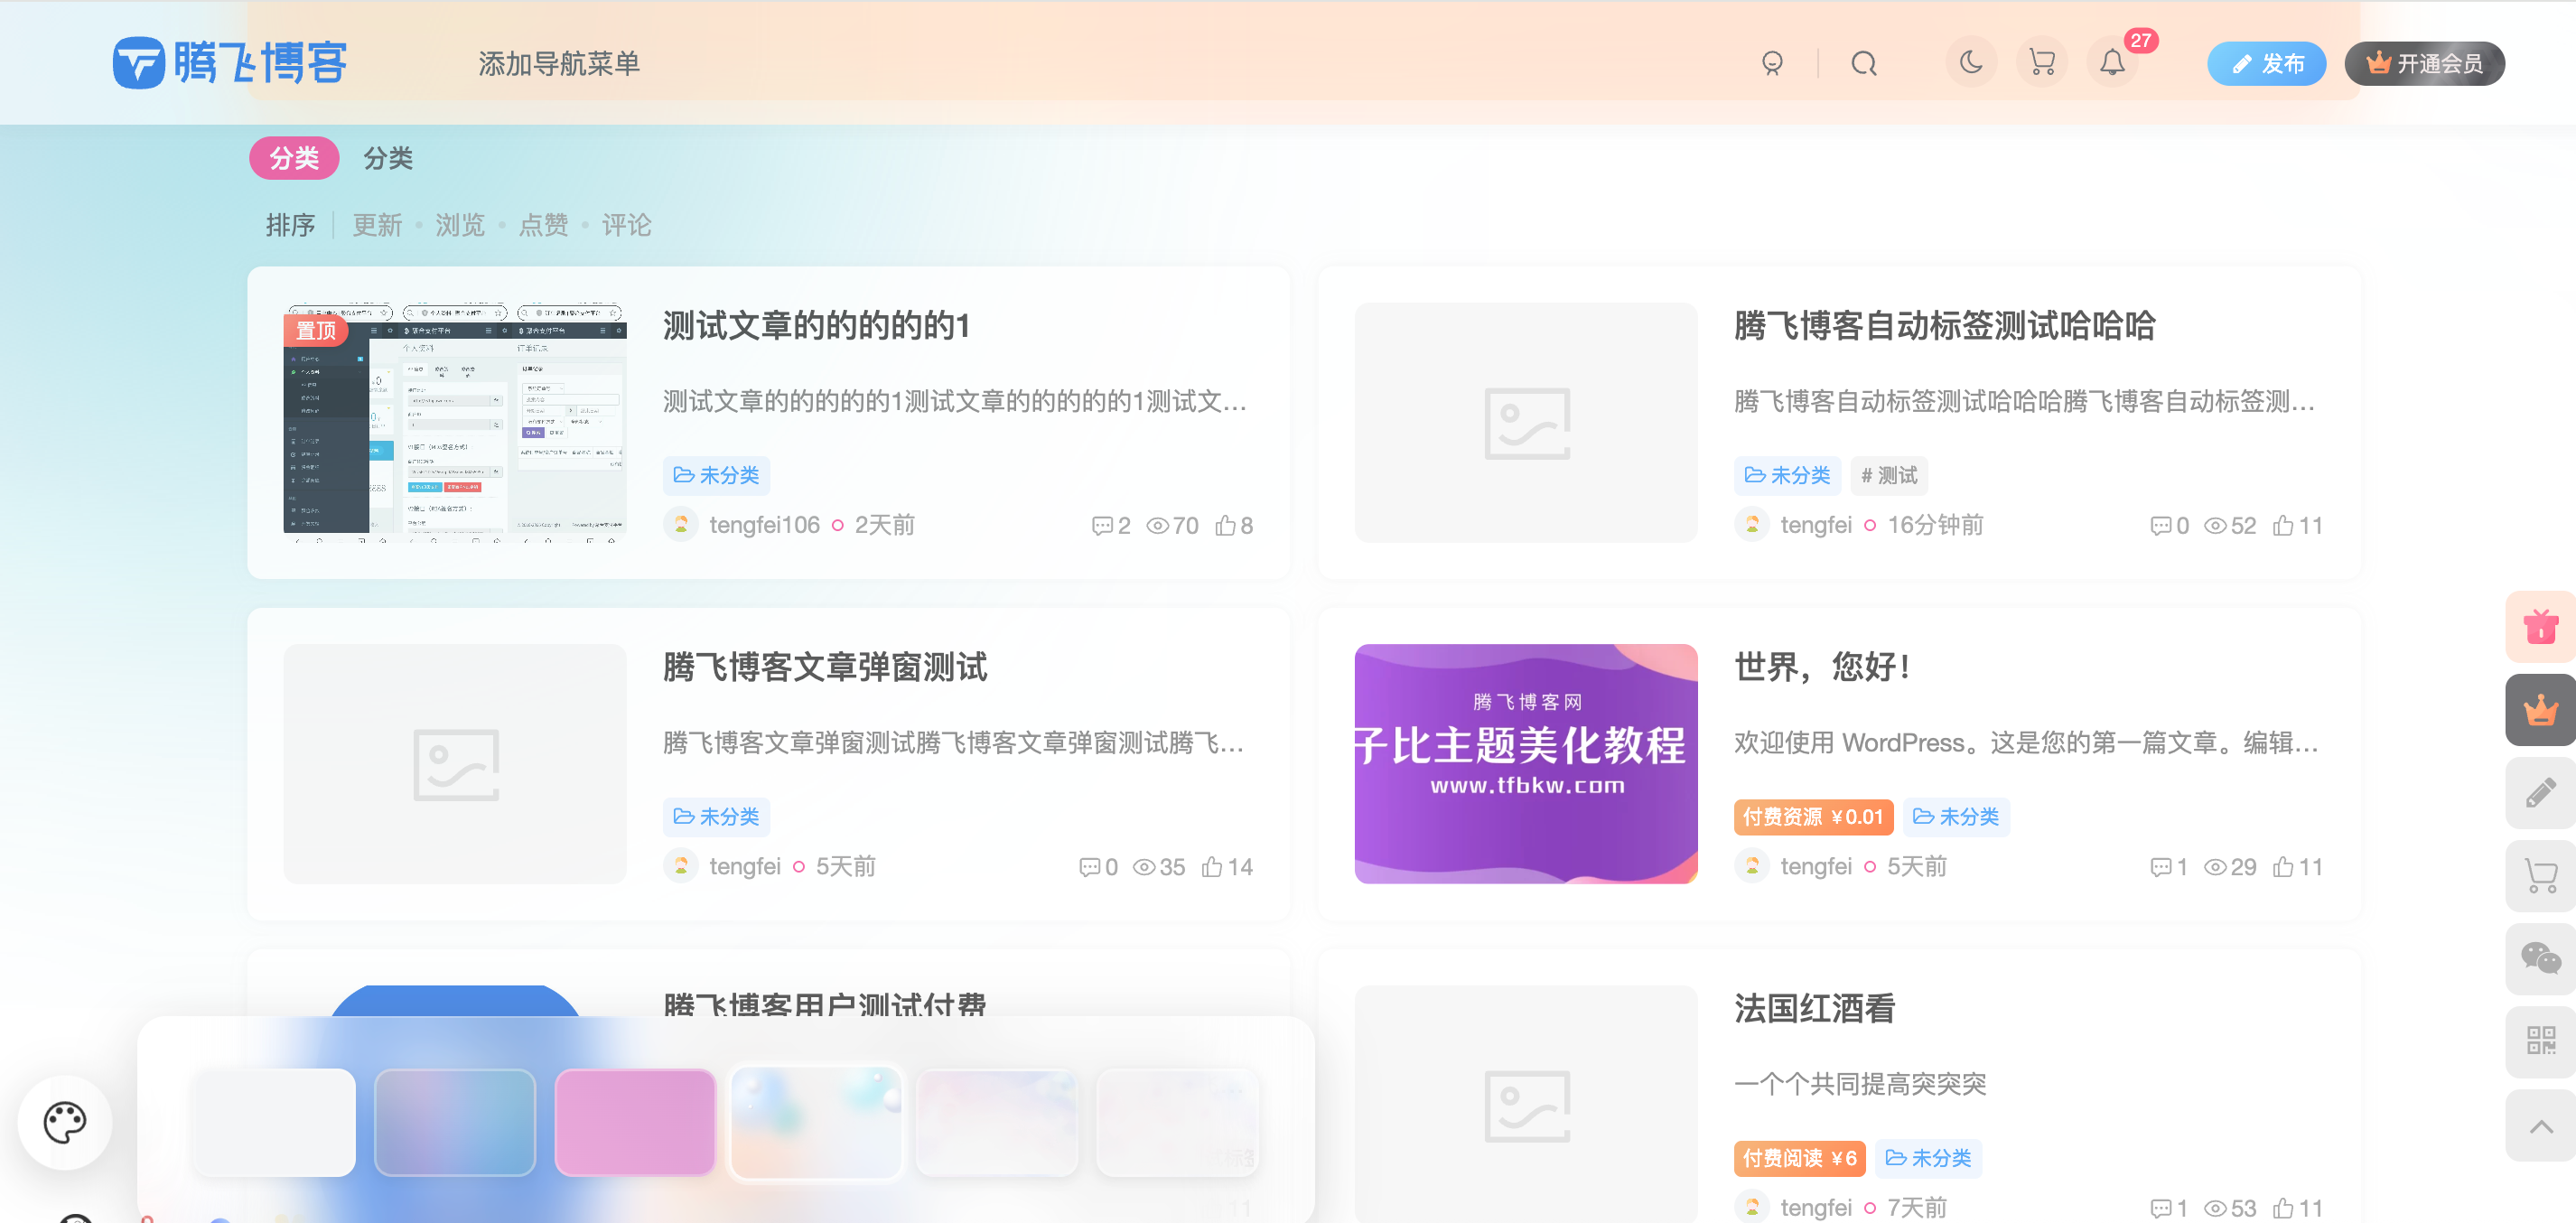Click the 发布 publish button

2266,63
